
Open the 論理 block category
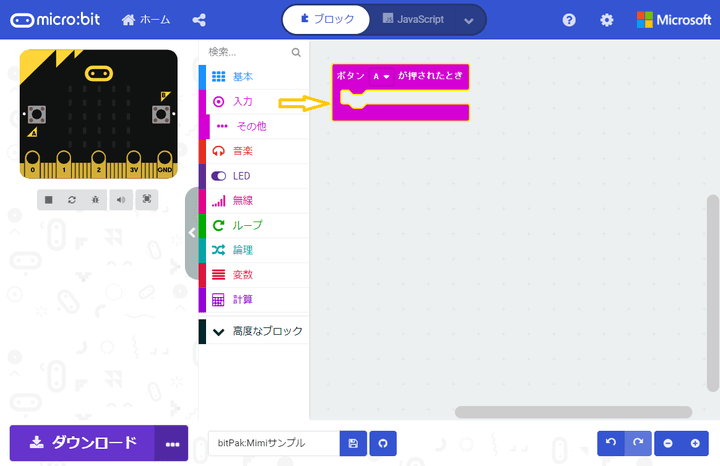(x=254, y=250)
